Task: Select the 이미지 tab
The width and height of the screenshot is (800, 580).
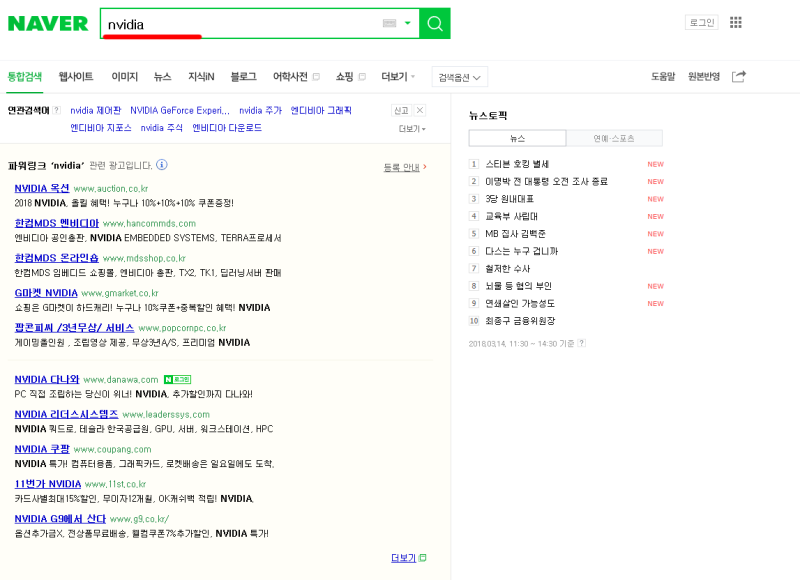Action: pos(124,77)
